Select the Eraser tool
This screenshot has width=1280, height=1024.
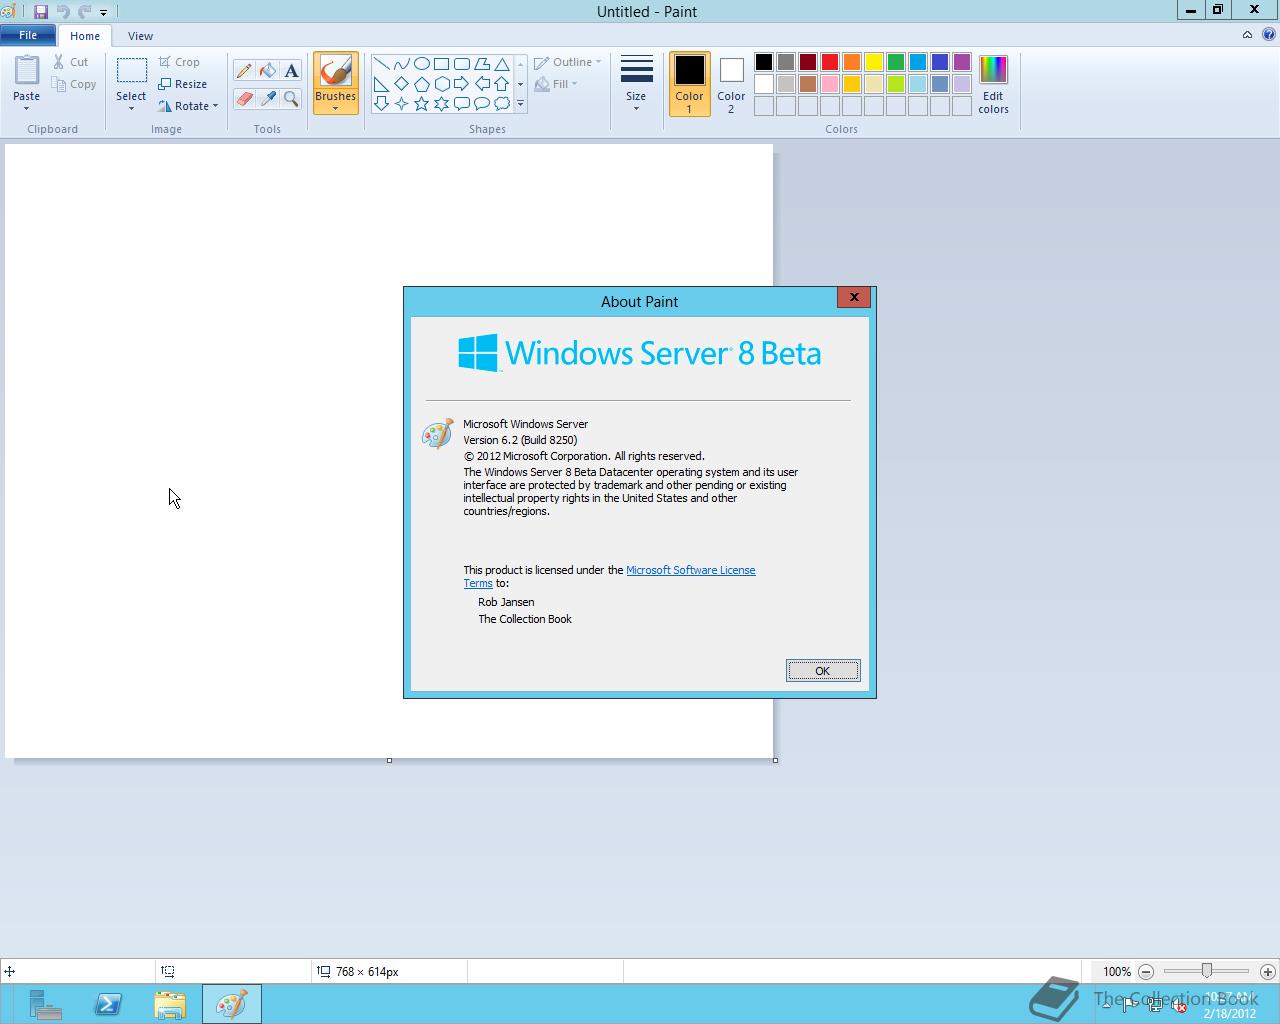[244, 98]
